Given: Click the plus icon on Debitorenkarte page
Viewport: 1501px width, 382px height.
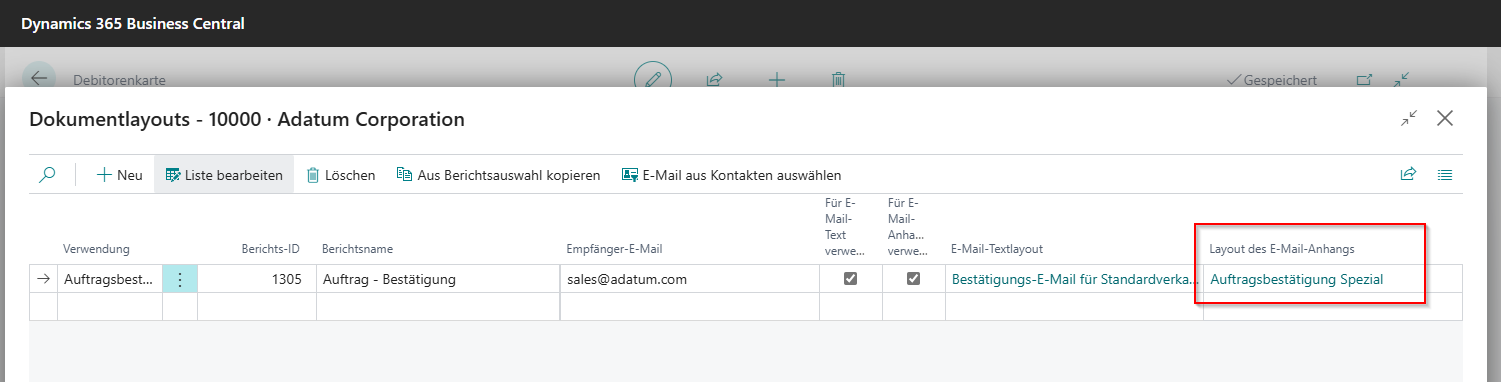Looking at the screenshot, I should tap(776, 79).
